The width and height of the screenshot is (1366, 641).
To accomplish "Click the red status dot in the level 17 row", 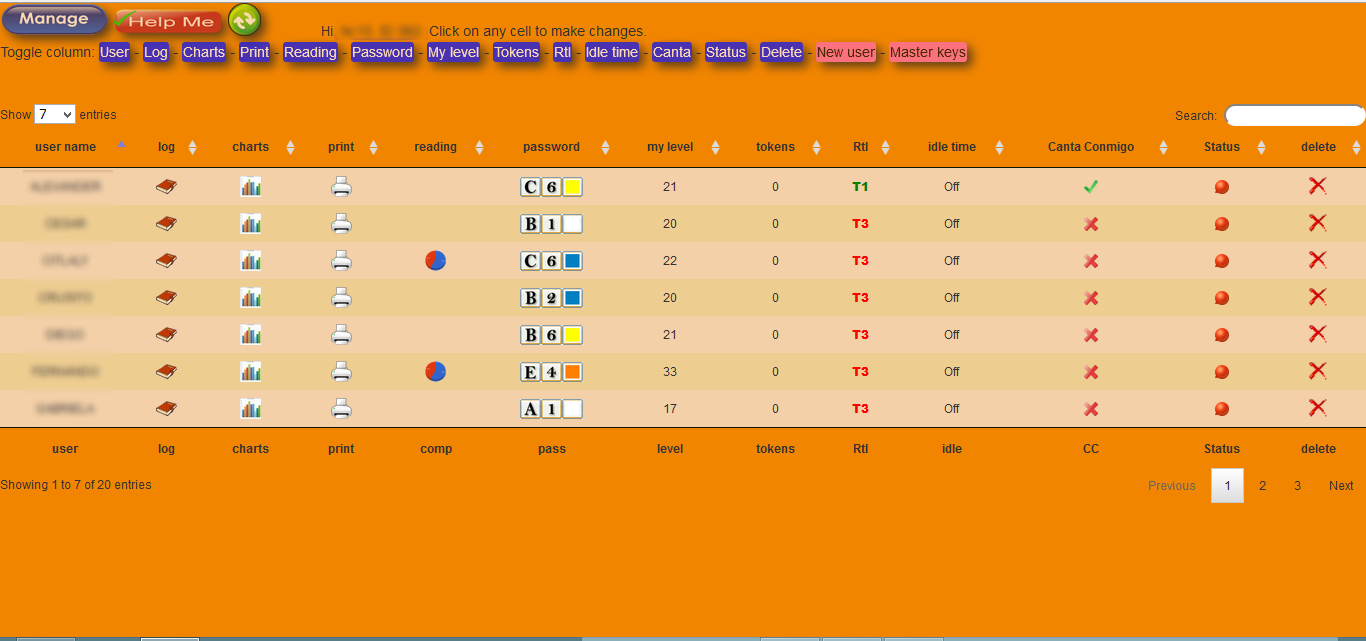I will (1221, 409).
